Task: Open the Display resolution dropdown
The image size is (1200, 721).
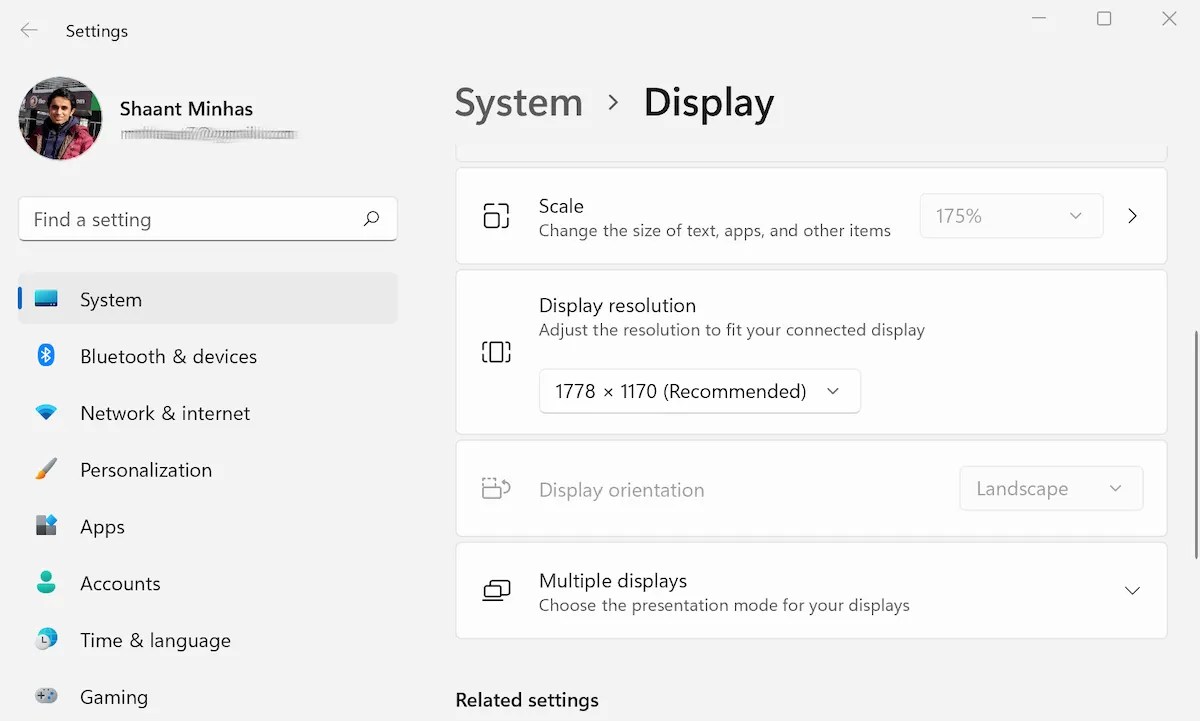Action: [x=699, y=391]
